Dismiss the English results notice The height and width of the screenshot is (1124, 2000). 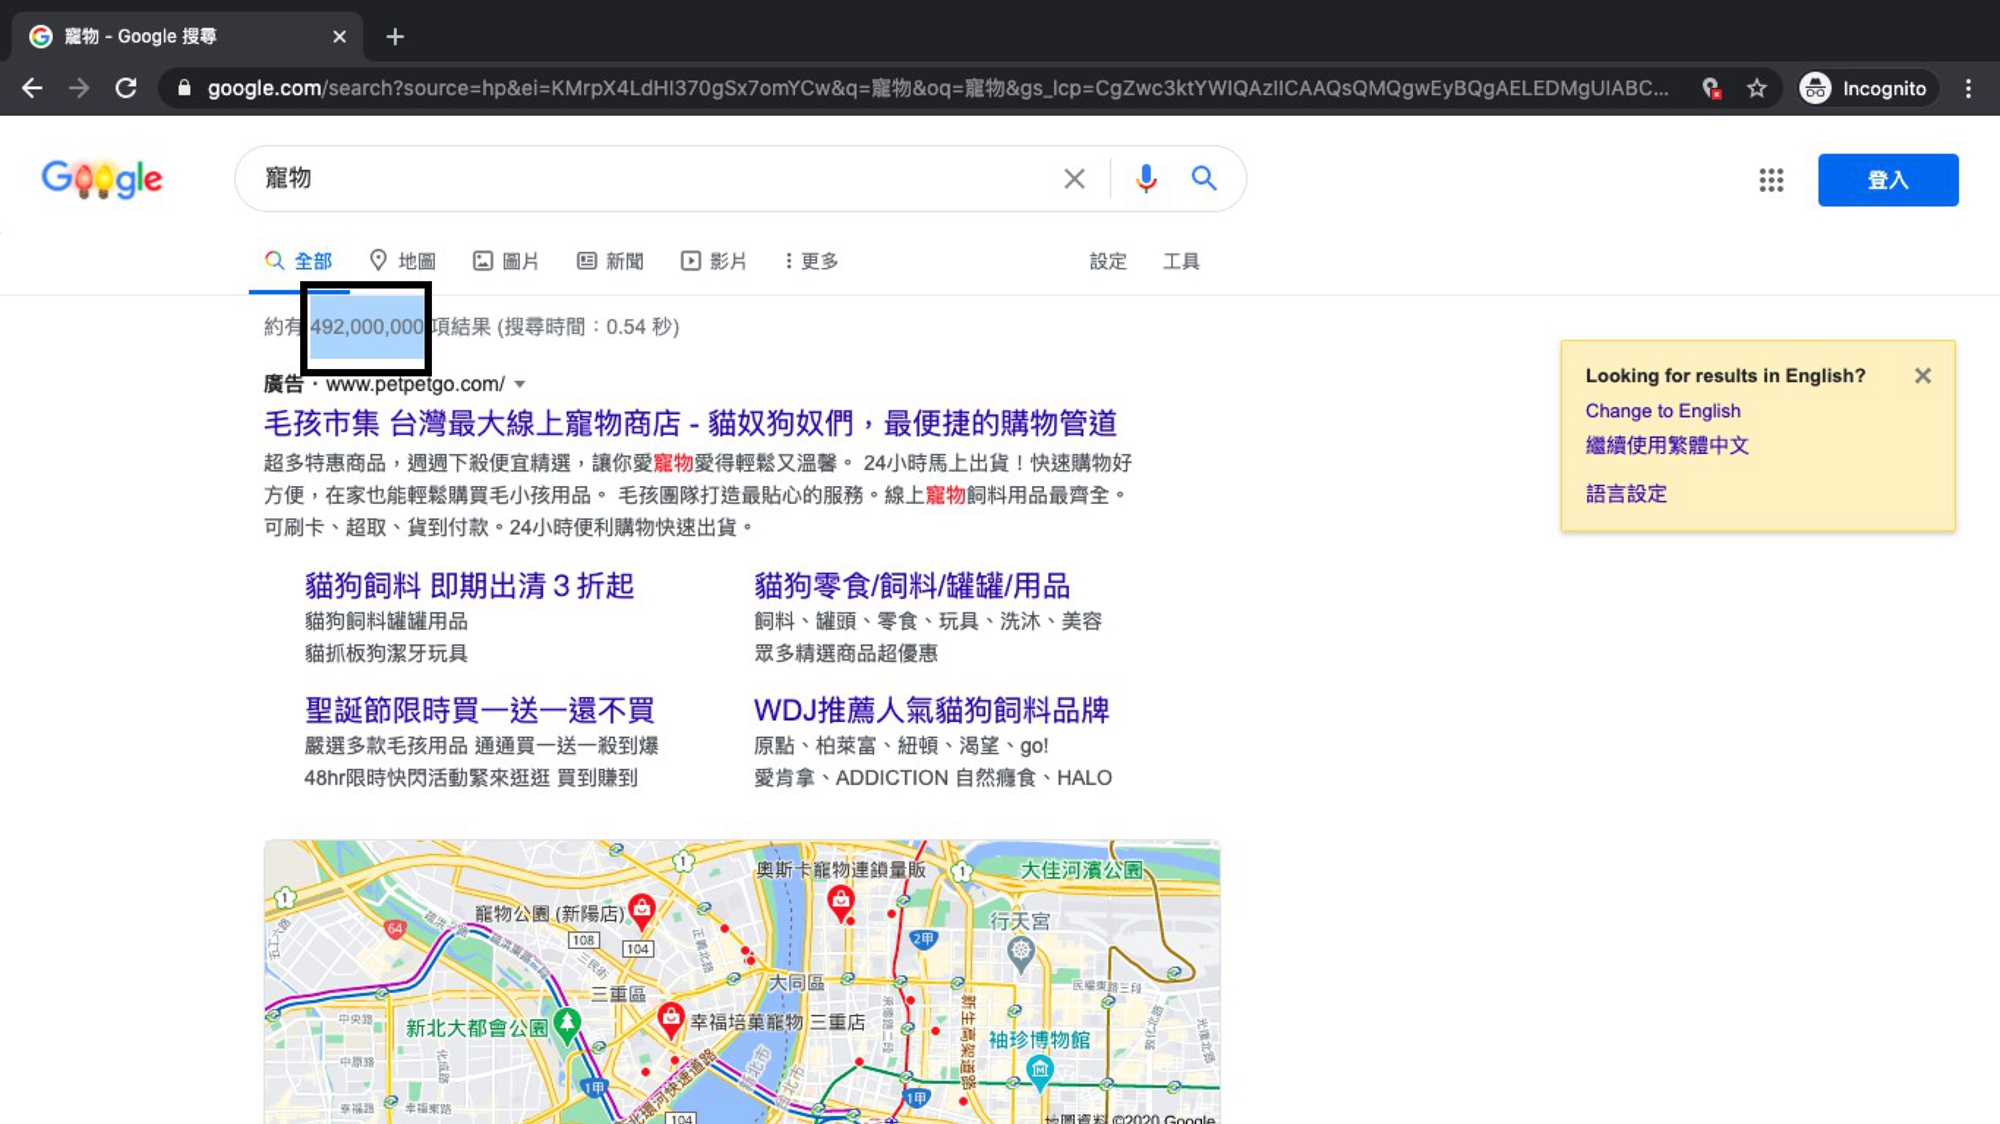tap(1922, 376)
